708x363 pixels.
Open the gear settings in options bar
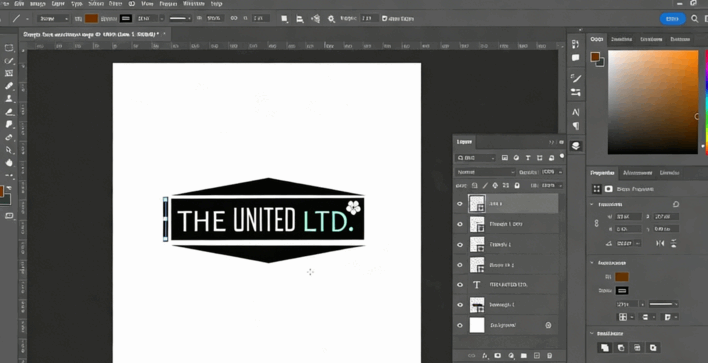(331, 19)
